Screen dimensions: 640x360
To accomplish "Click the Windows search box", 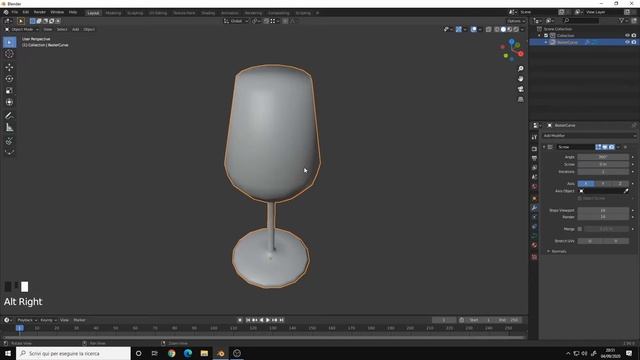I will (x=73, y=353).
